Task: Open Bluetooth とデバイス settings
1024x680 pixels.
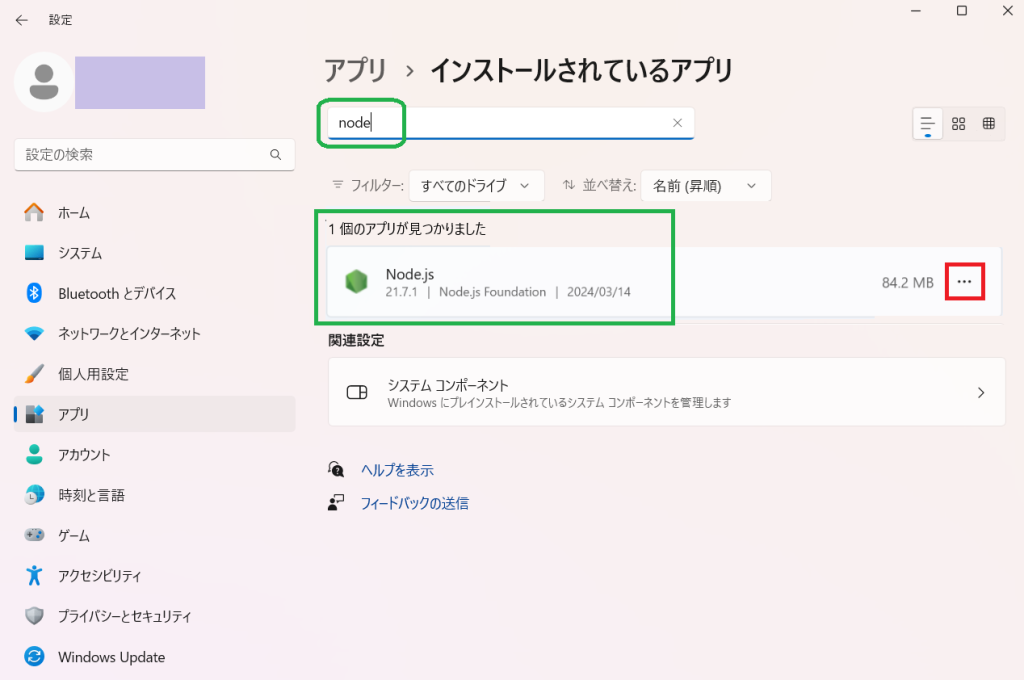Action: click(x=117, y=293)
